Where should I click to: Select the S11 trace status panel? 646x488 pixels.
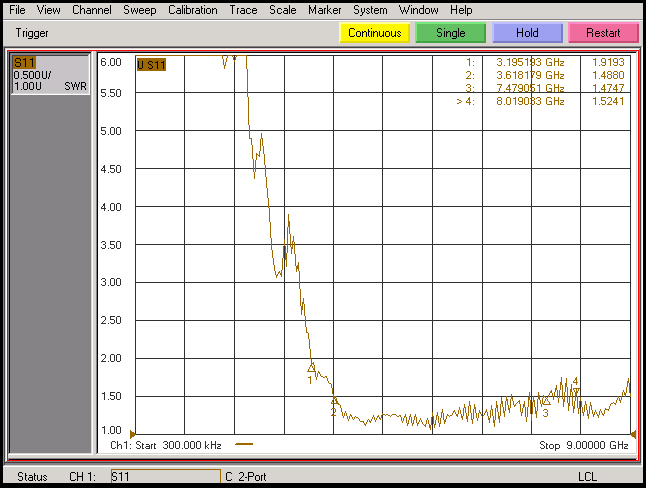click(50, 75)
